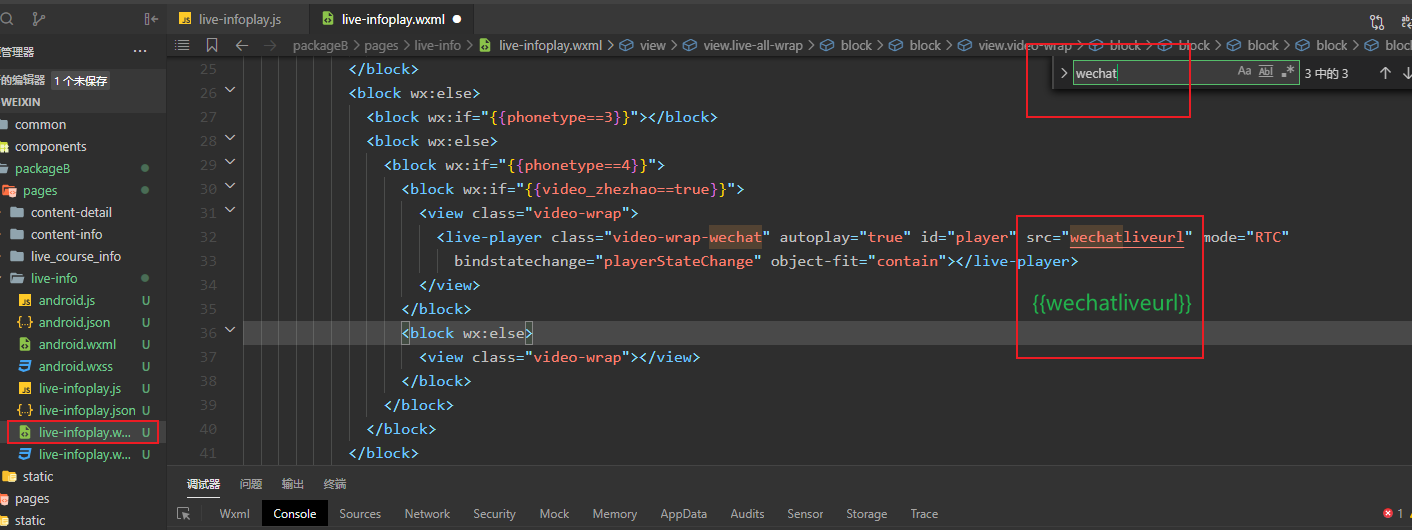Open the Security debugger tab
1412x530 pixels.
coord(494,514)
